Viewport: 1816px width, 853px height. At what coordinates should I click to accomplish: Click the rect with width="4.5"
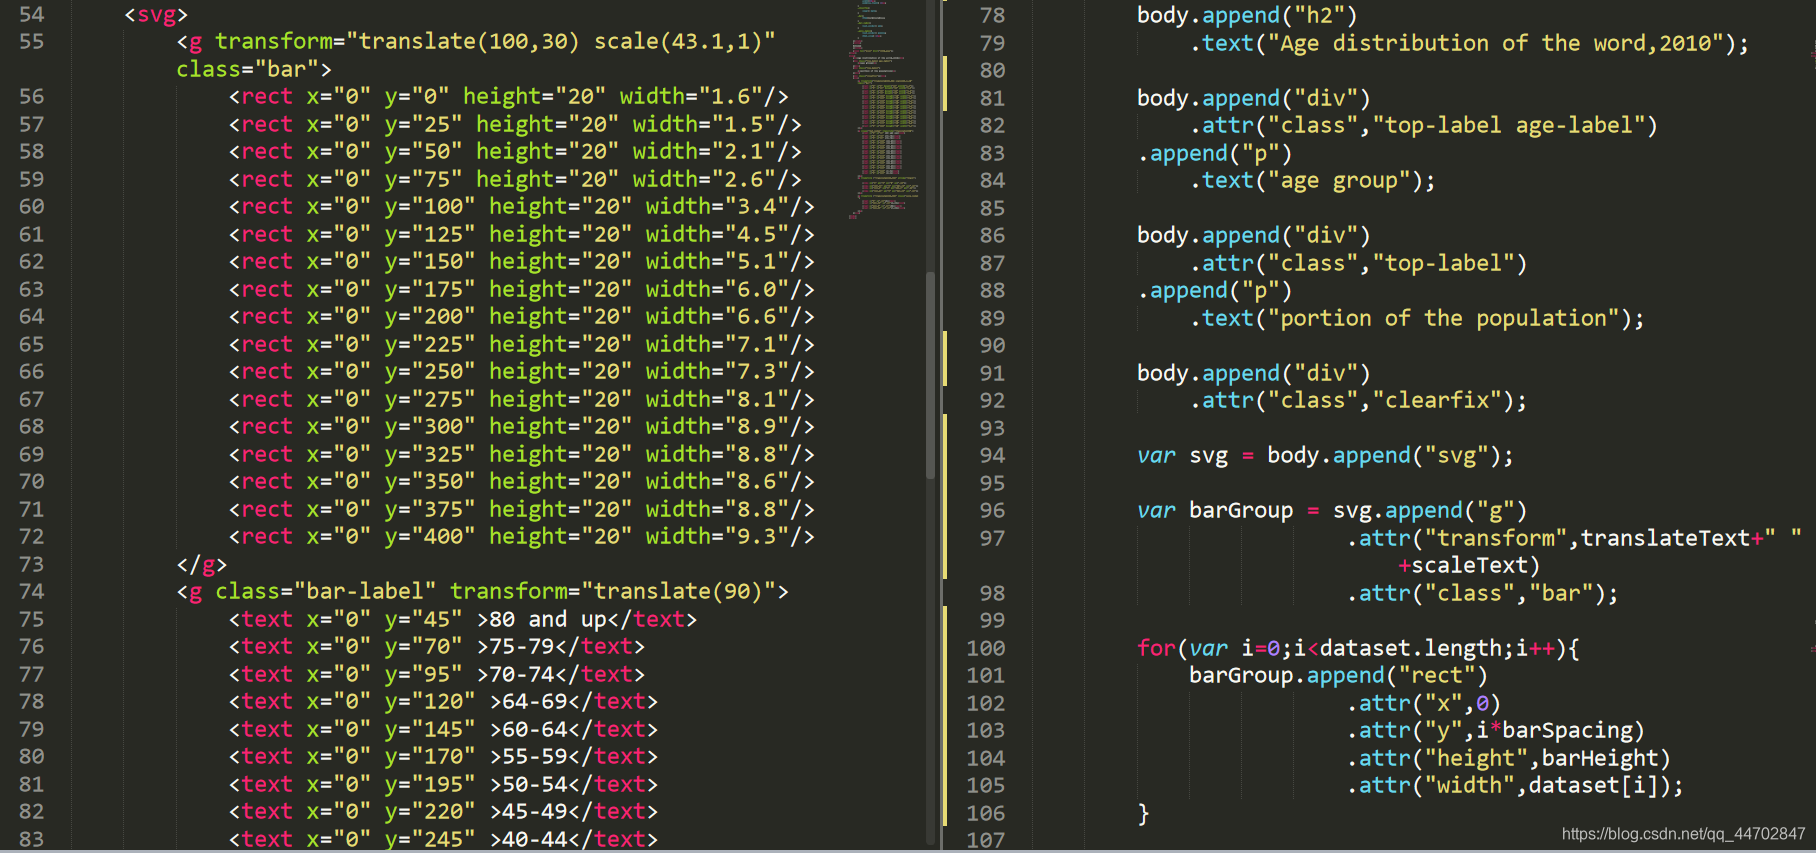tap(522, 234)
